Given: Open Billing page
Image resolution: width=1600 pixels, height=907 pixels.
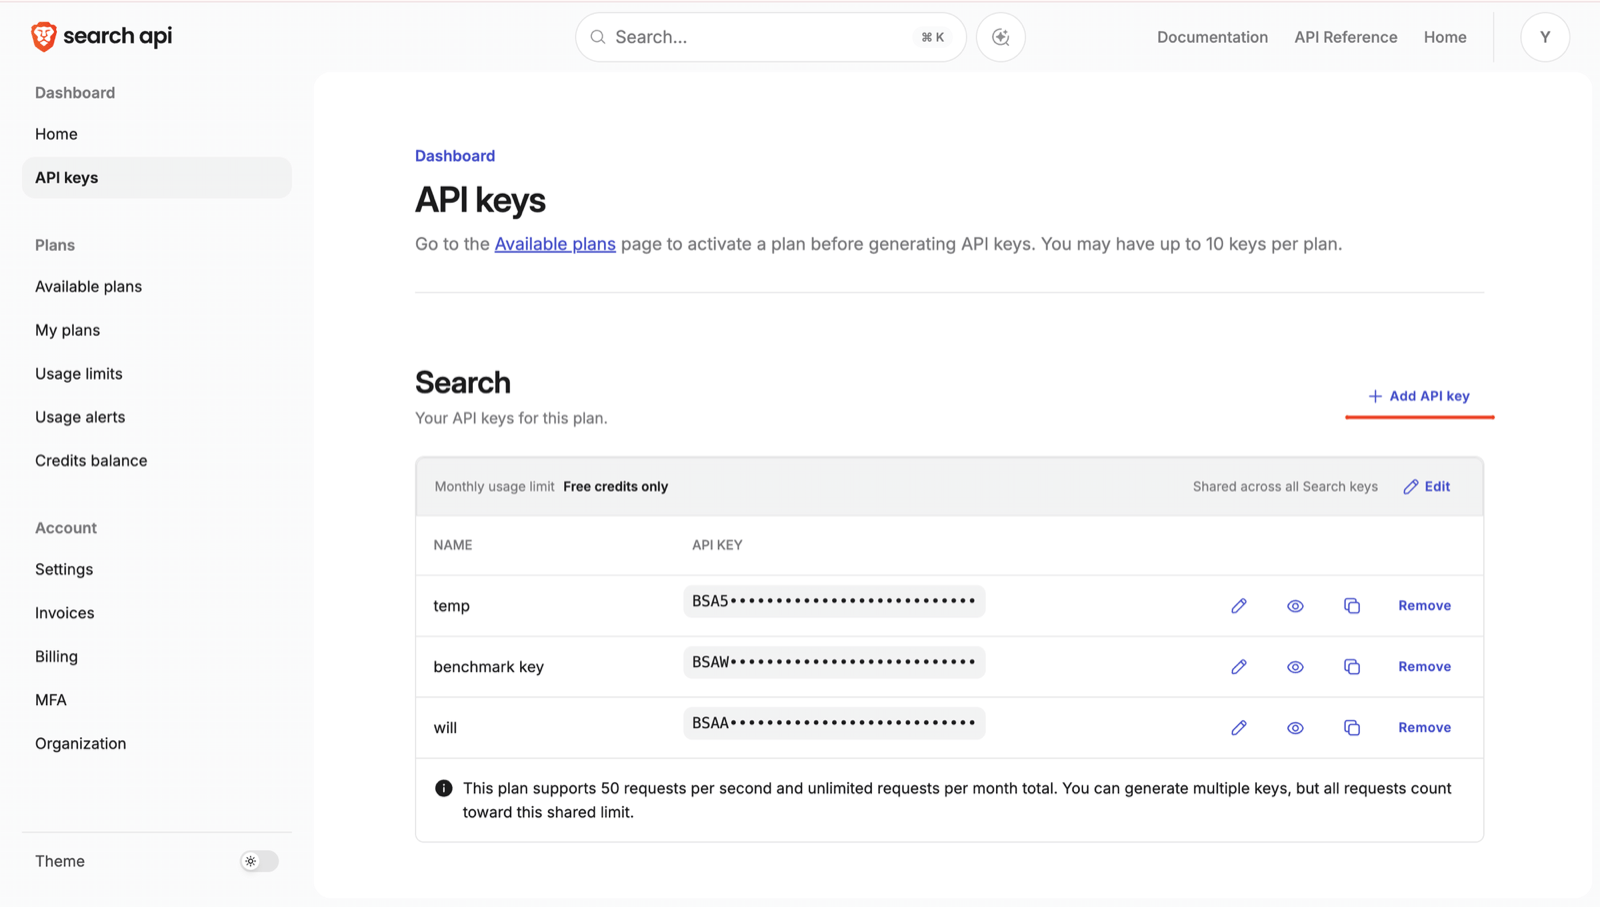Looking at the screenshot, I should pyautogui.click(x=56, y=657).
